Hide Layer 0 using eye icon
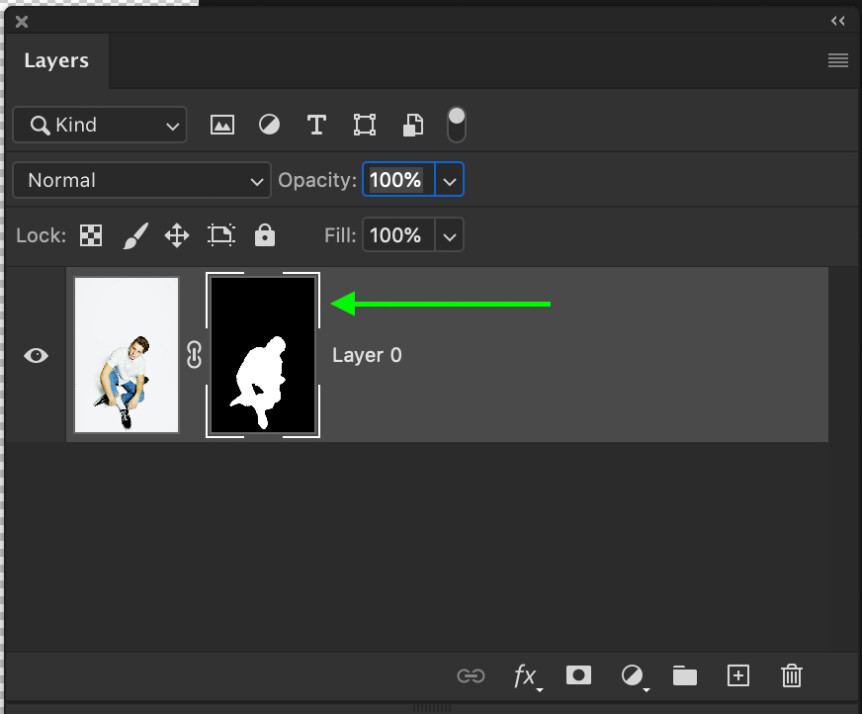Viewport: 862px width, 714px height. (36, 355)
